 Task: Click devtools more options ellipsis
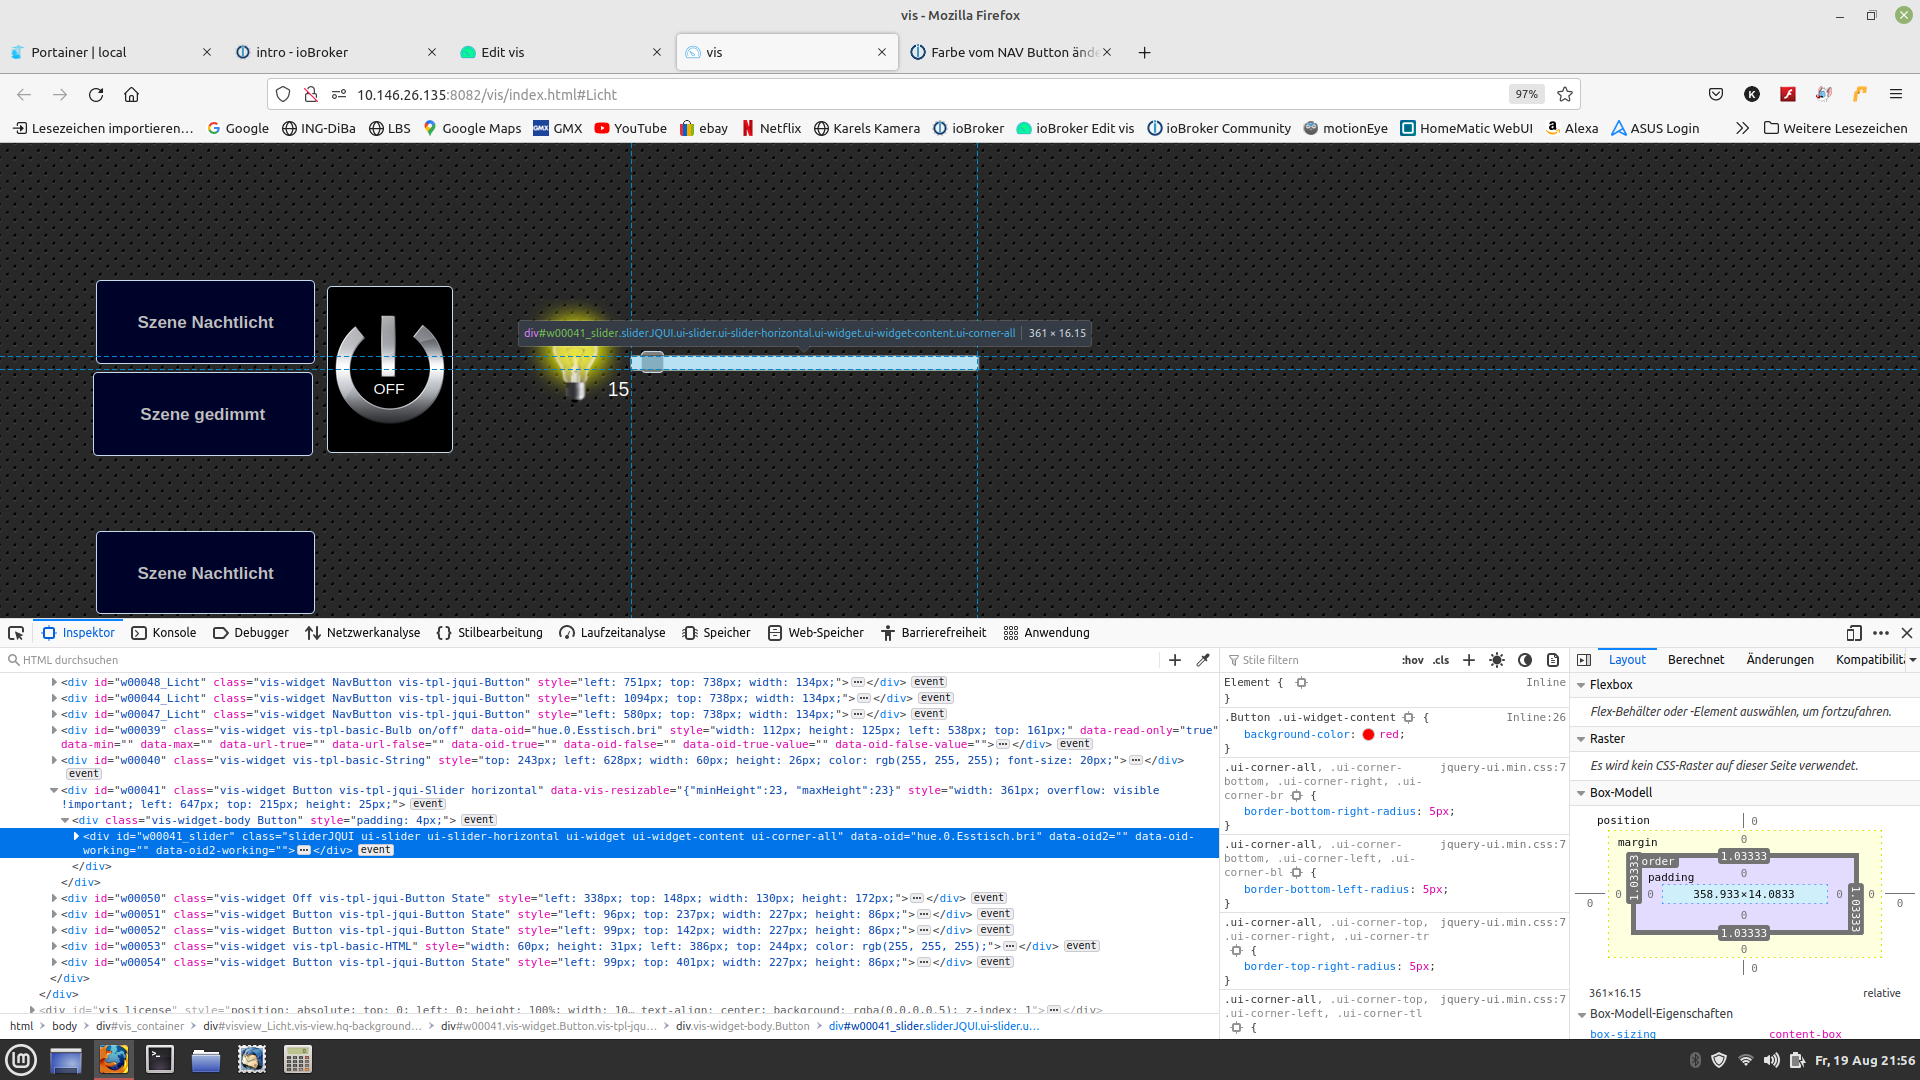(x=1881, y=633)
